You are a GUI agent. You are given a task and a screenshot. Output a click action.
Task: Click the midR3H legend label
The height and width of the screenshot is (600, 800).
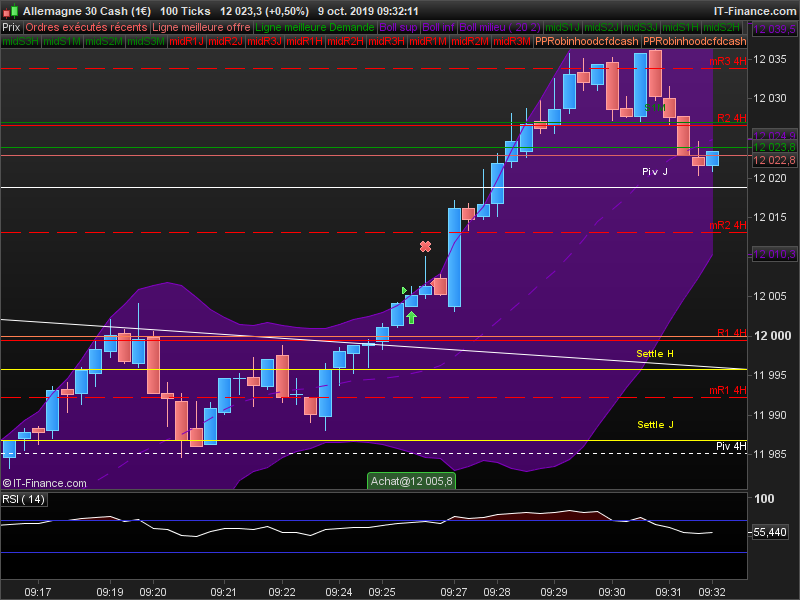(x=386, y=41)
